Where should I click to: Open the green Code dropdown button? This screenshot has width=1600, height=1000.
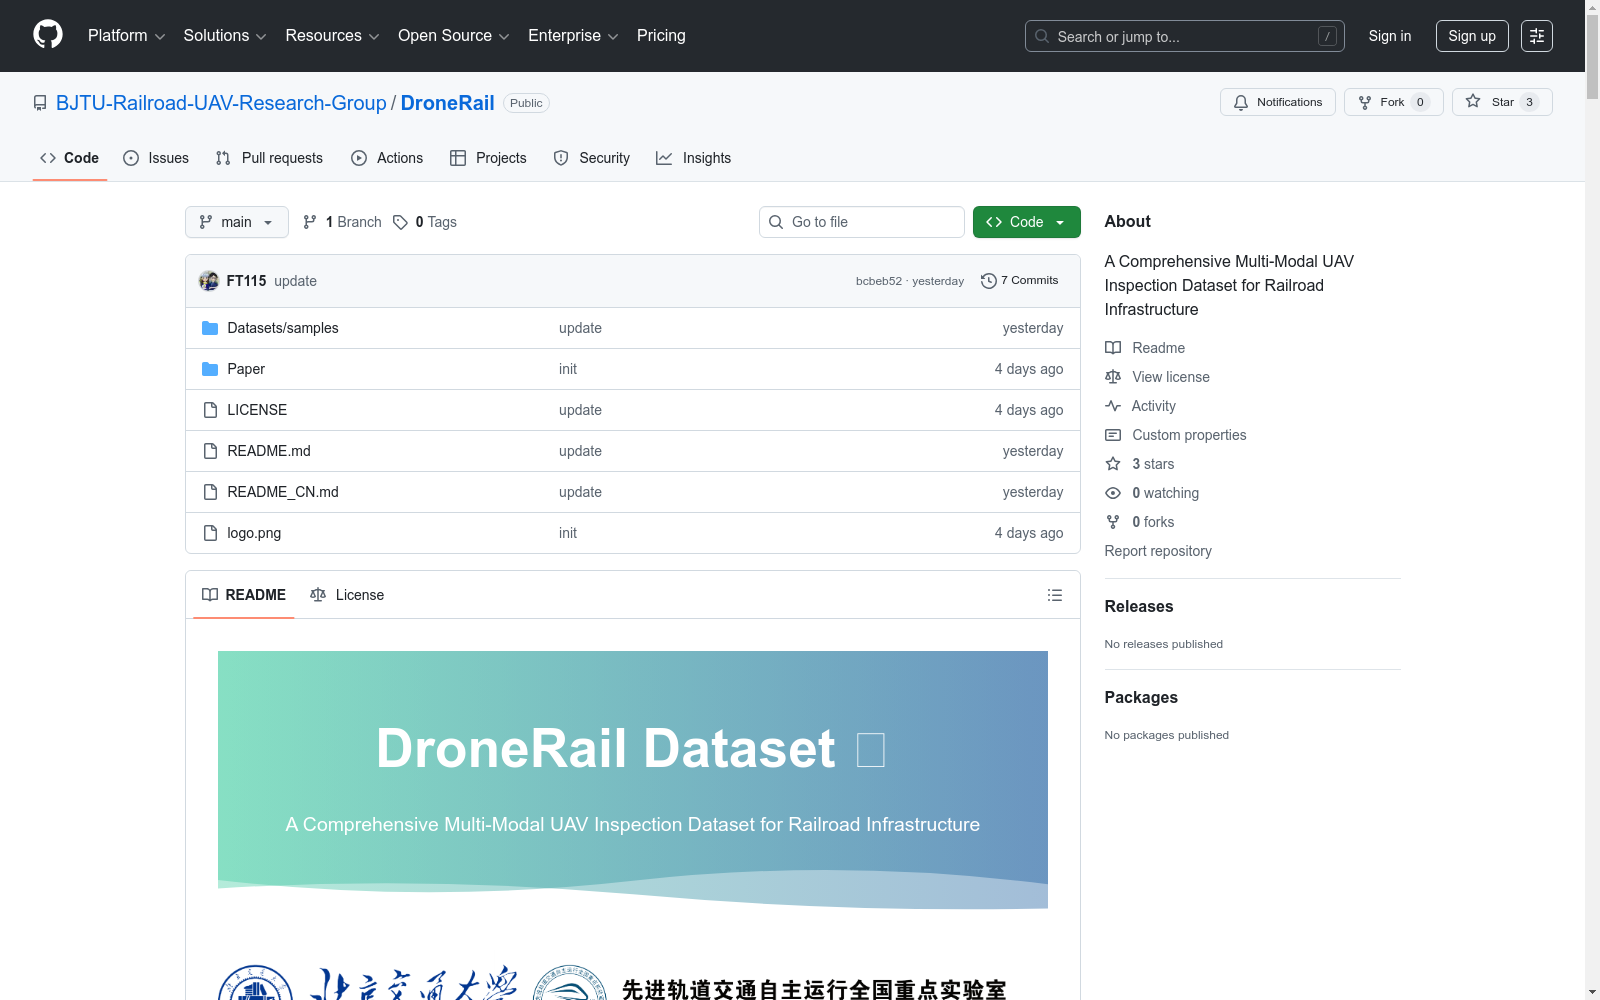tap(1026, 222)
